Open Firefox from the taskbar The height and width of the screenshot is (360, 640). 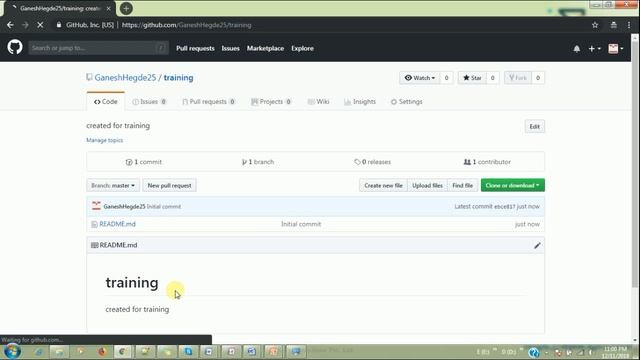click(102, 351)
